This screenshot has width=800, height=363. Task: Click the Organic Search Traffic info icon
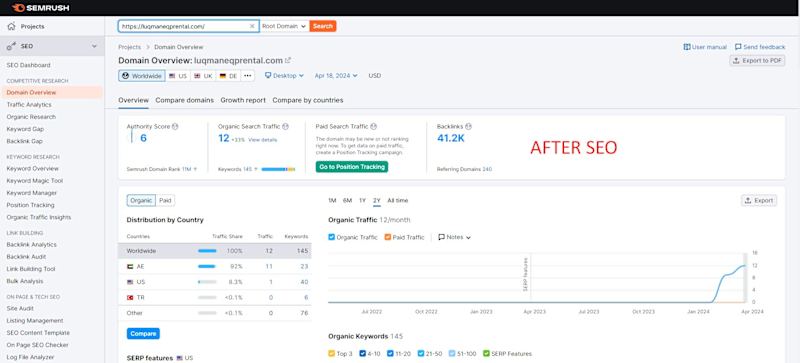(285, 127)
